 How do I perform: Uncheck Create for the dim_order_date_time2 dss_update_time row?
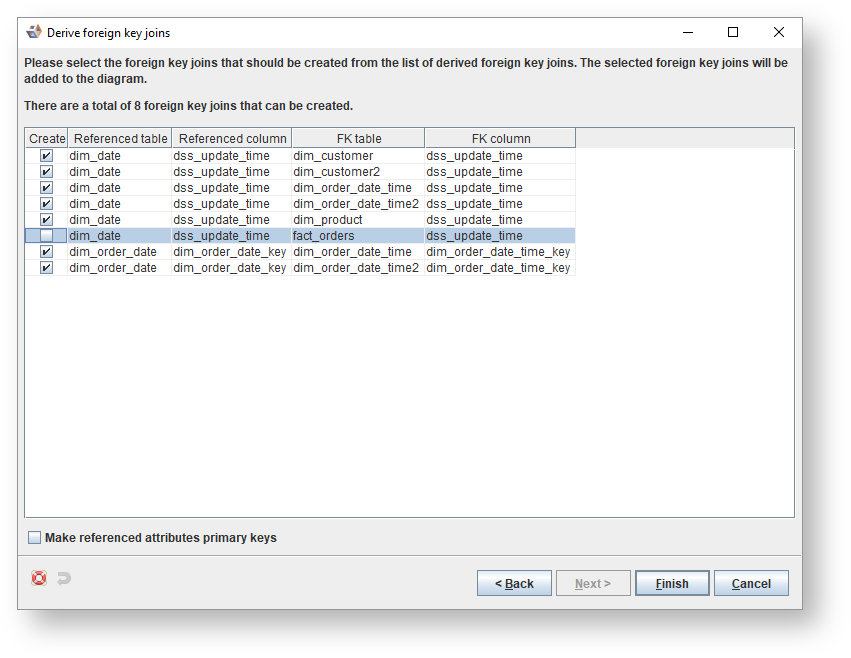[46, 204]
